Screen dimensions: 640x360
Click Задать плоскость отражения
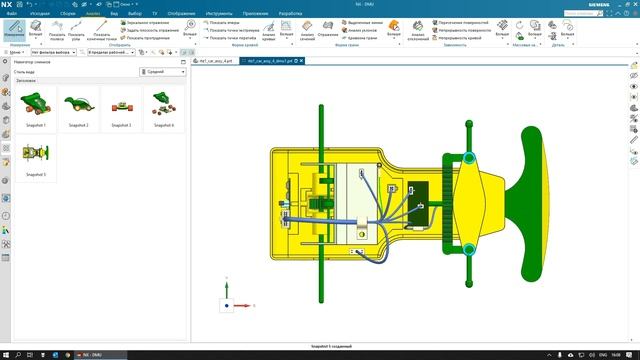point(149,30)
